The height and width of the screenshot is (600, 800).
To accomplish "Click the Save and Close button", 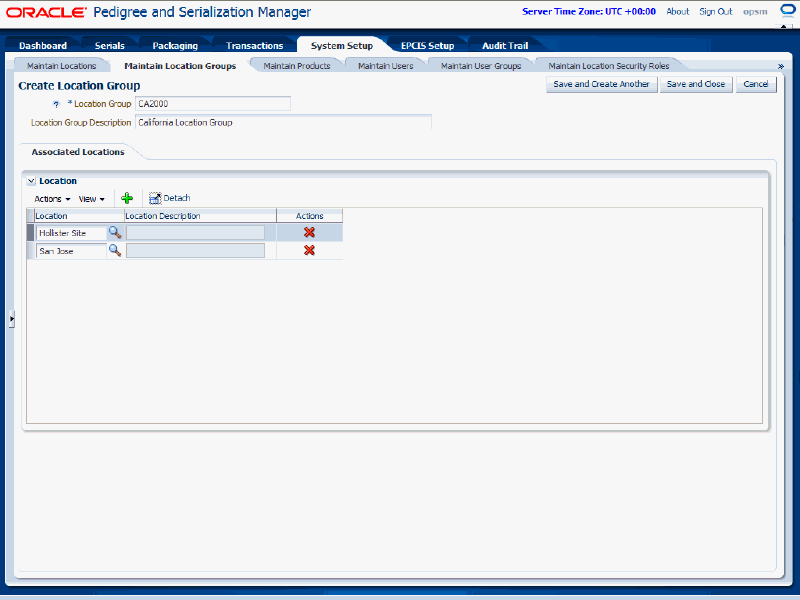I will click(x=696, y=84).
